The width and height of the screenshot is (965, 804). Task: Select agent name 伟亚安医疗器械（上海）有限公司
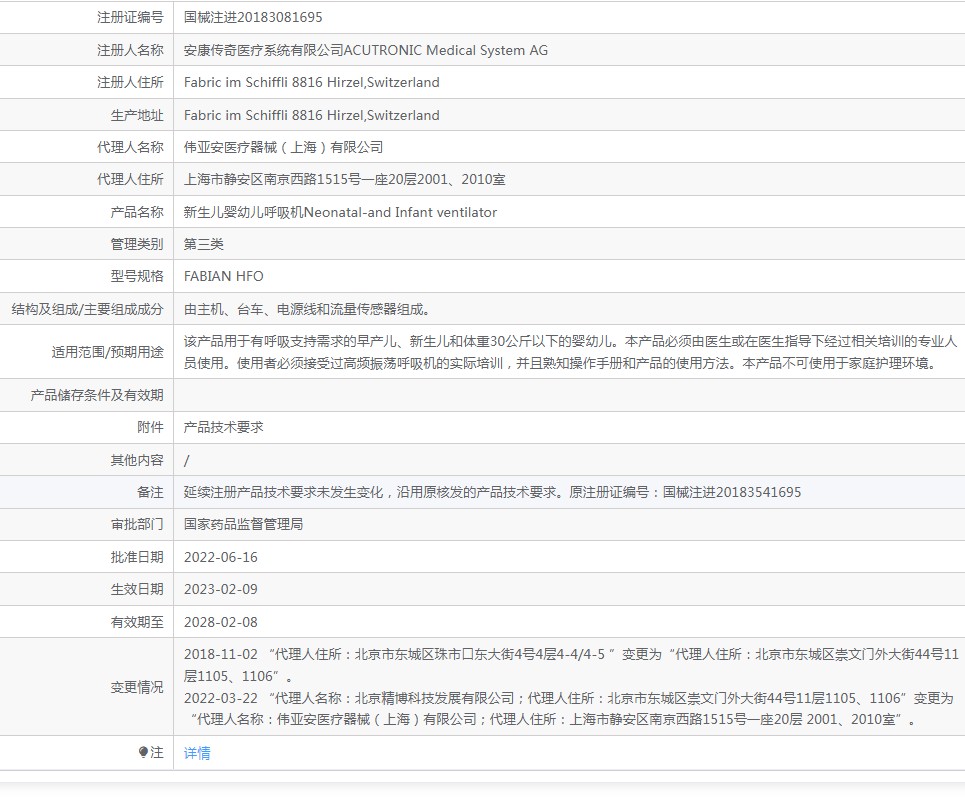(x=284, y=147)
